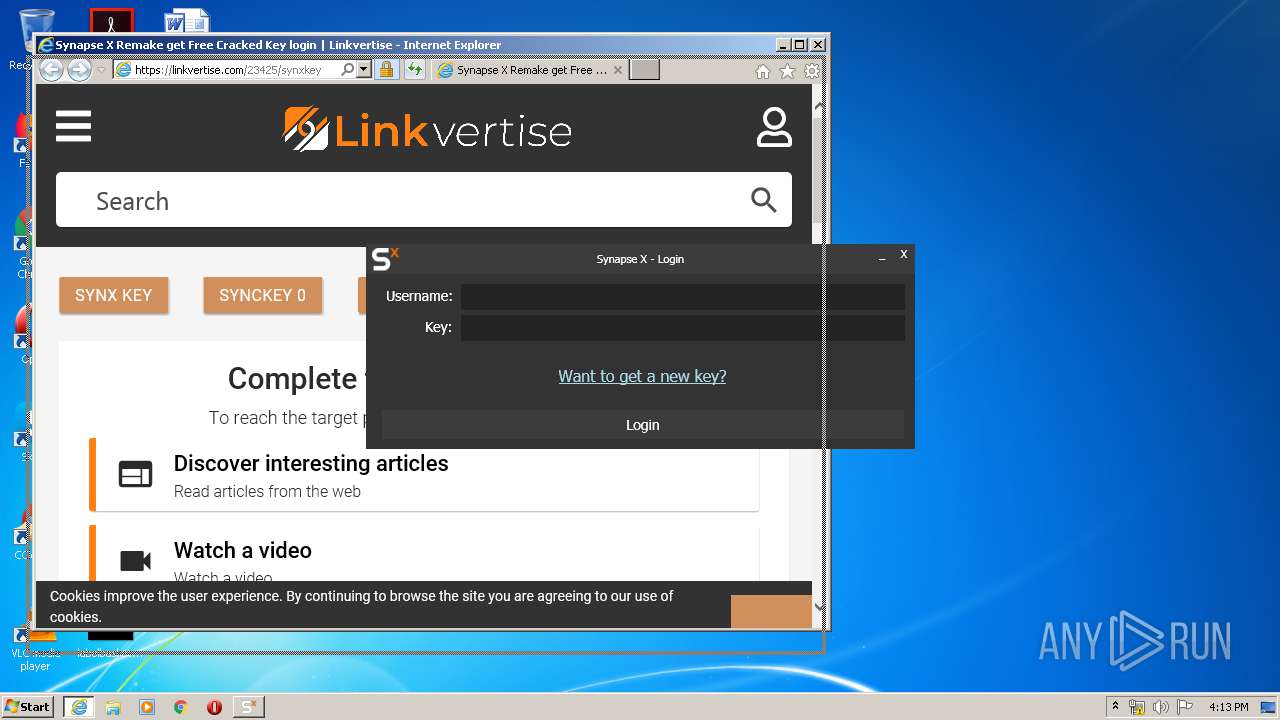The height and width of the screenshot is (720, 1280).
Task: Open the Windows Start menu
Action: tap(28, 706)
